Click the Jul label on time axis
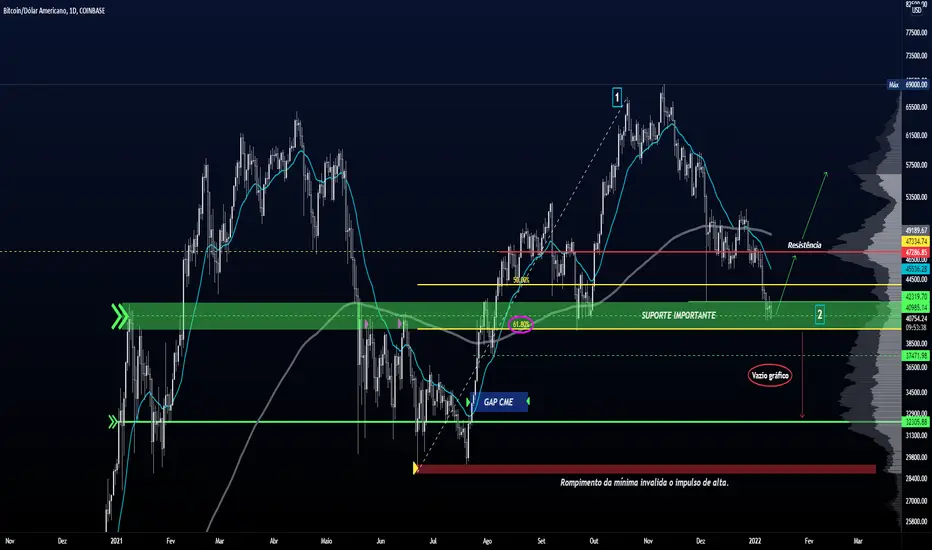Image resolution: width=932 pixels, height=550 pixels. pyautogui.click(x=433, y=541)
